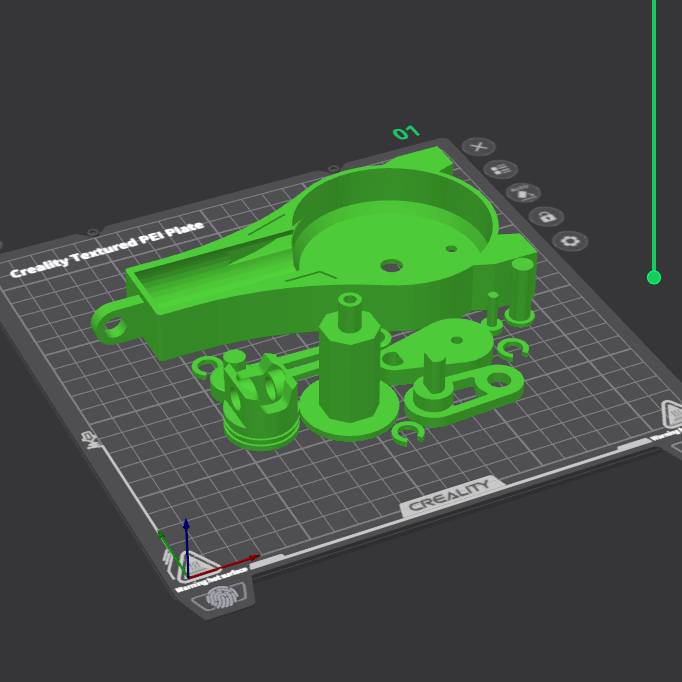Screen dimensions: 682x682
Task: Open plate settings gear icon
Action: tap(570, 241)
